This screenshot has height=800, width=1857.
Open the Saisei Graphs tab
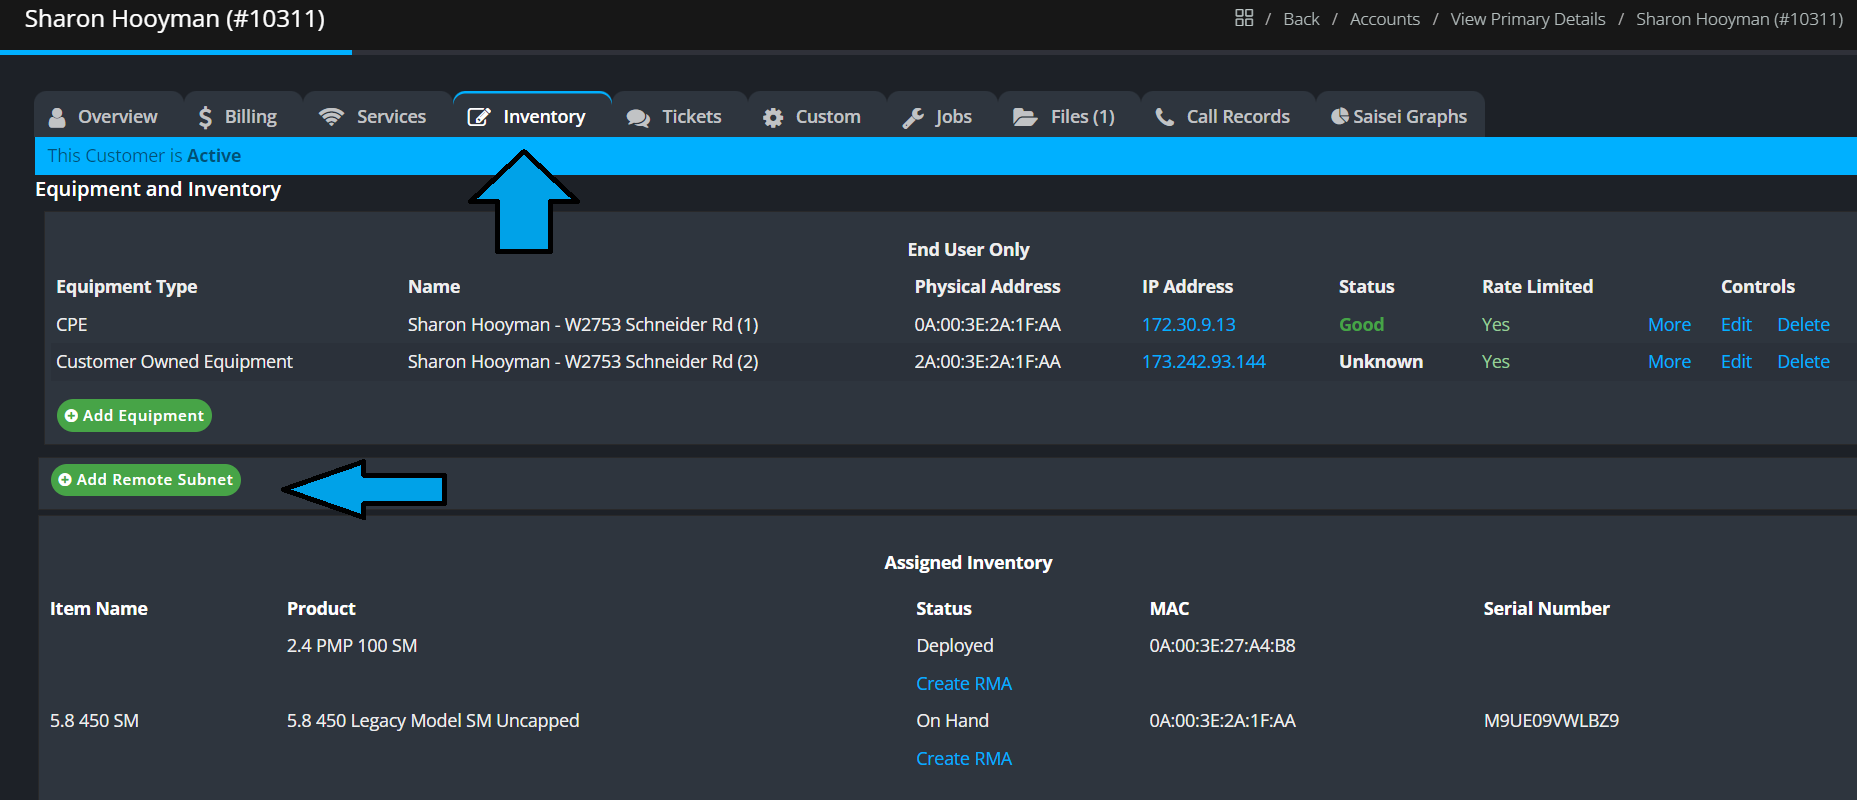(1400, 117)
